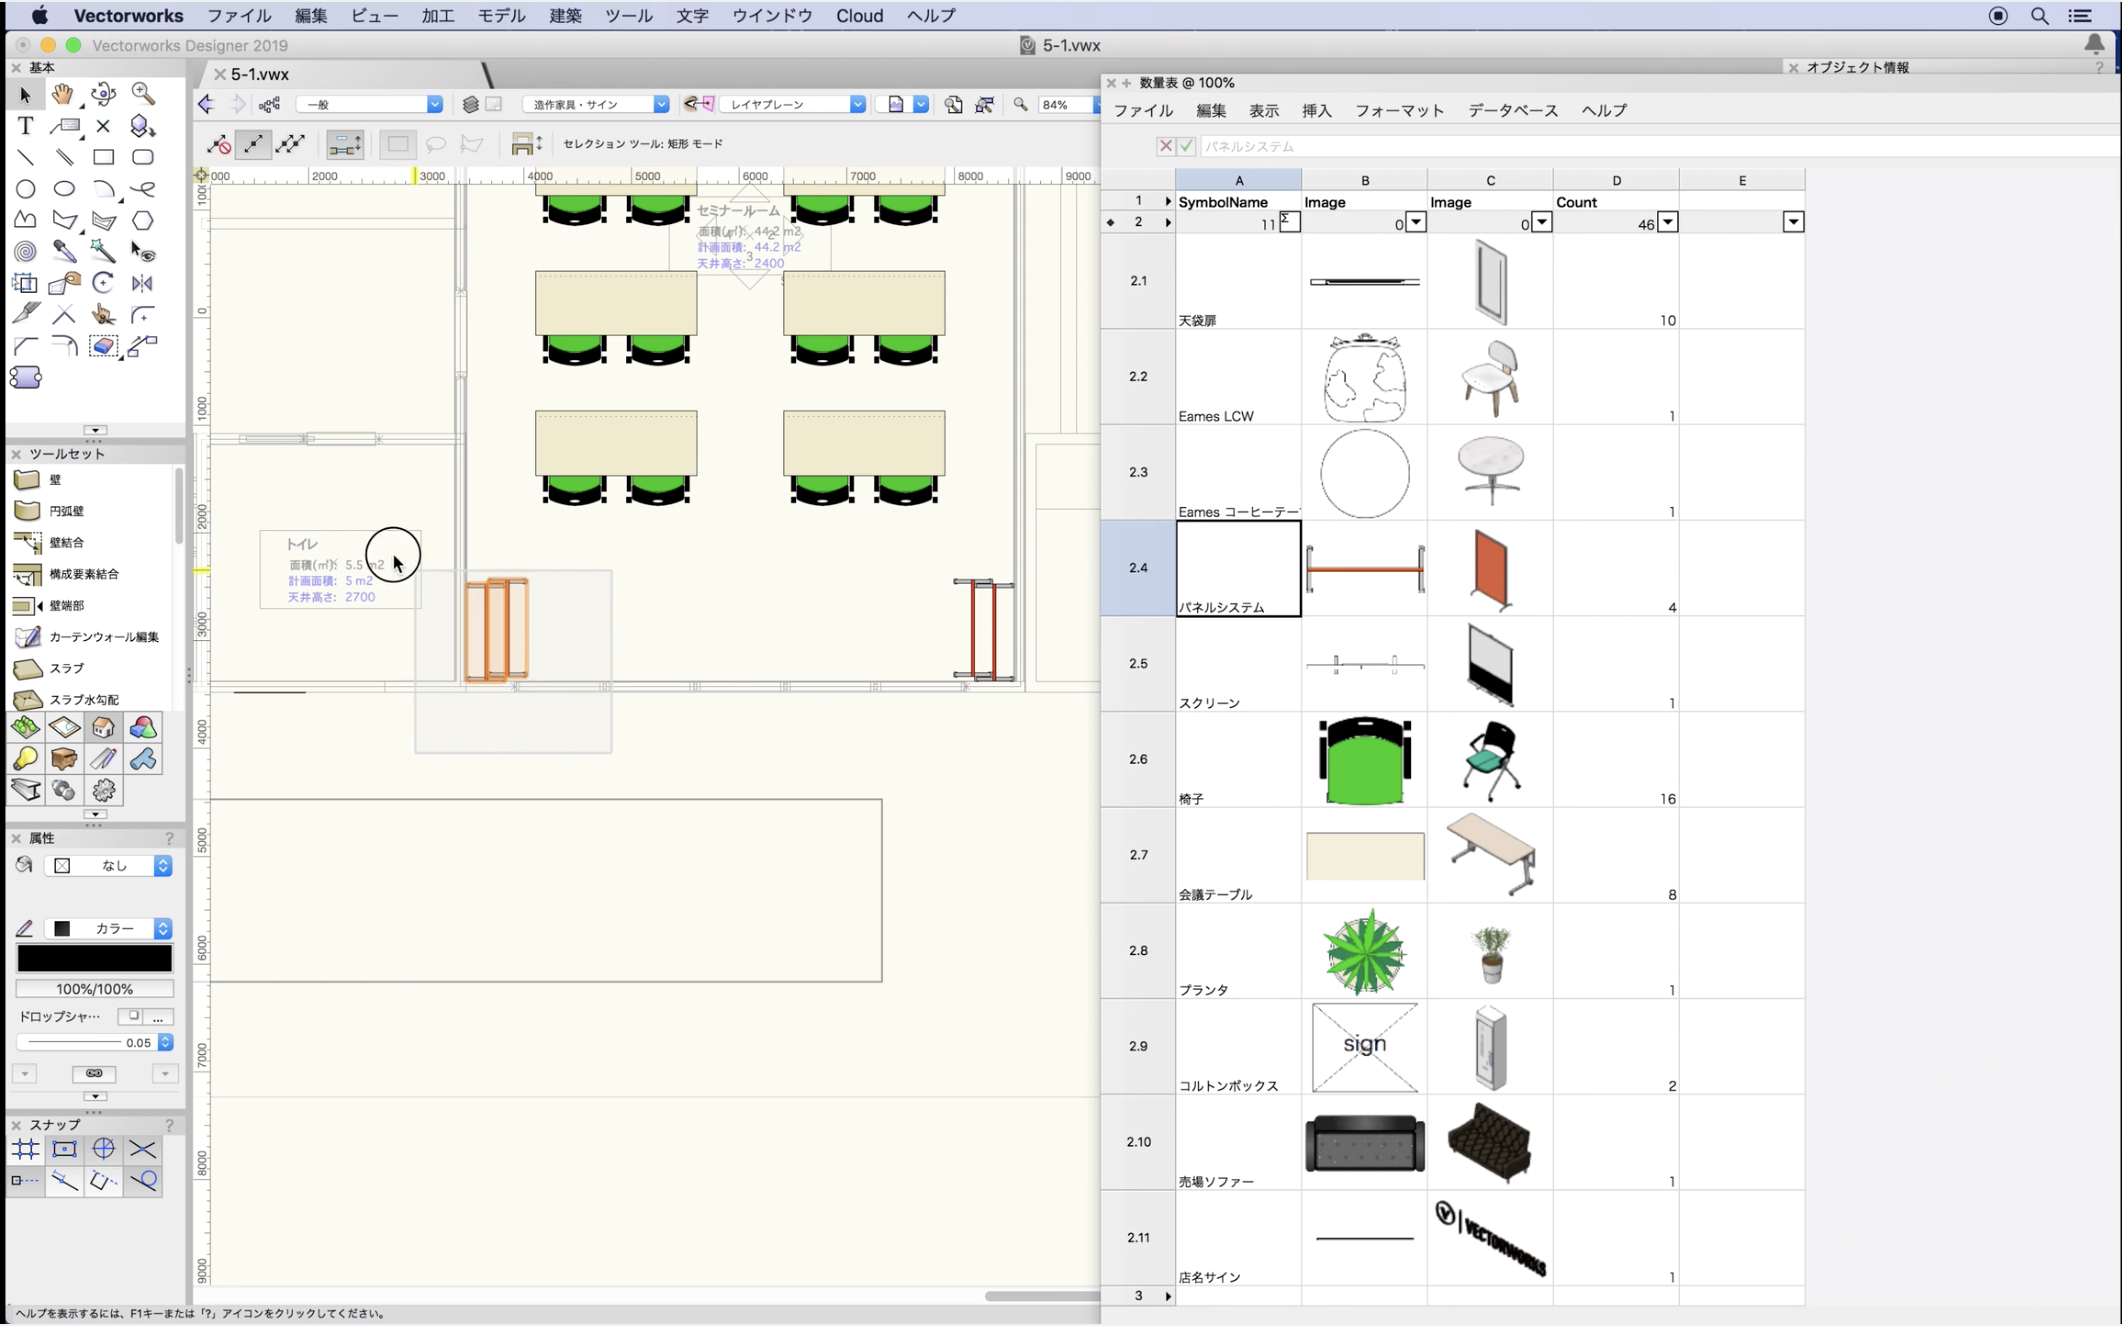This screenshot has height=1326, width=2122.
Task: Adjust the opacity 100%/100% control
Action: [x=95, y=989]
